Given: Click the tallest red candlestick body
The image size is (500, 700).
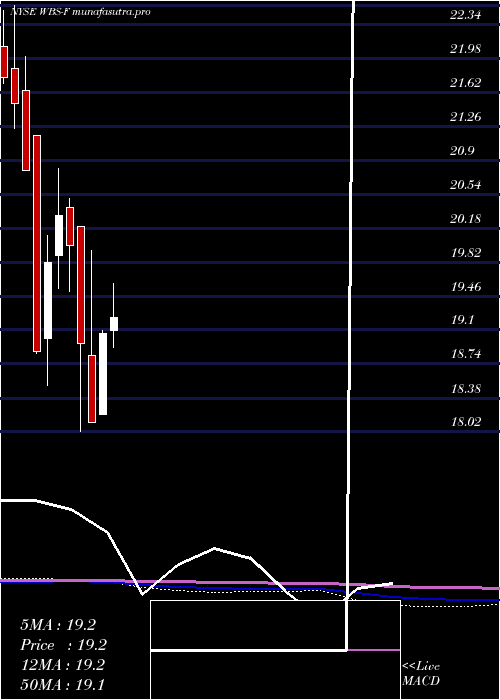Looking at the screenshot, I should [37, 243].
